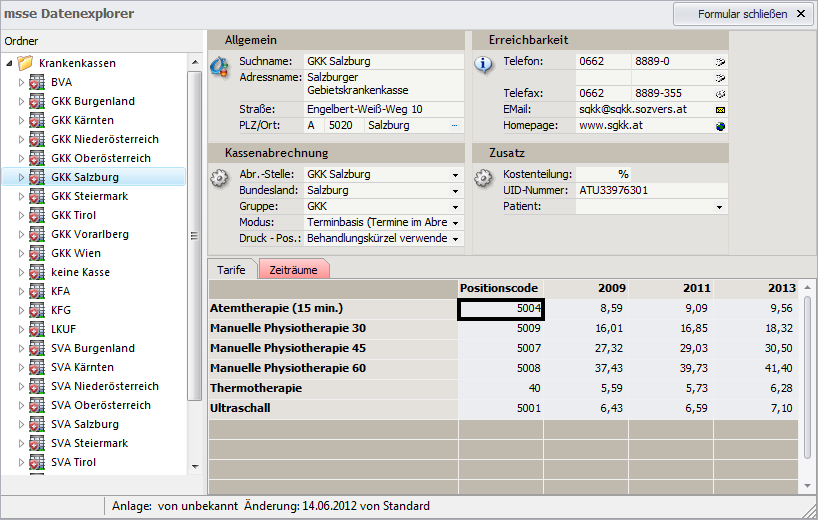Select the Atemtherapie (15 min.) row header
818x520 pixels.
tap(333, 308)
